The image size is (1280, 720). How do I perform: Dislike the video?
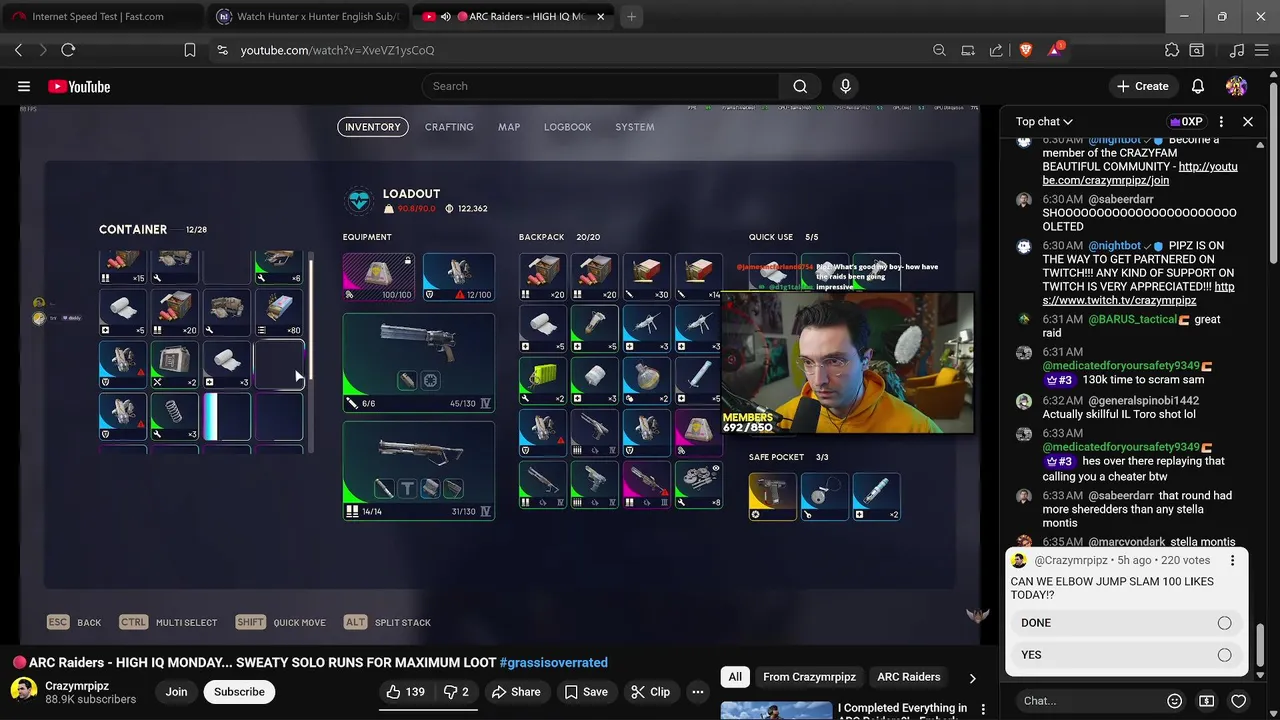point(456,692)
